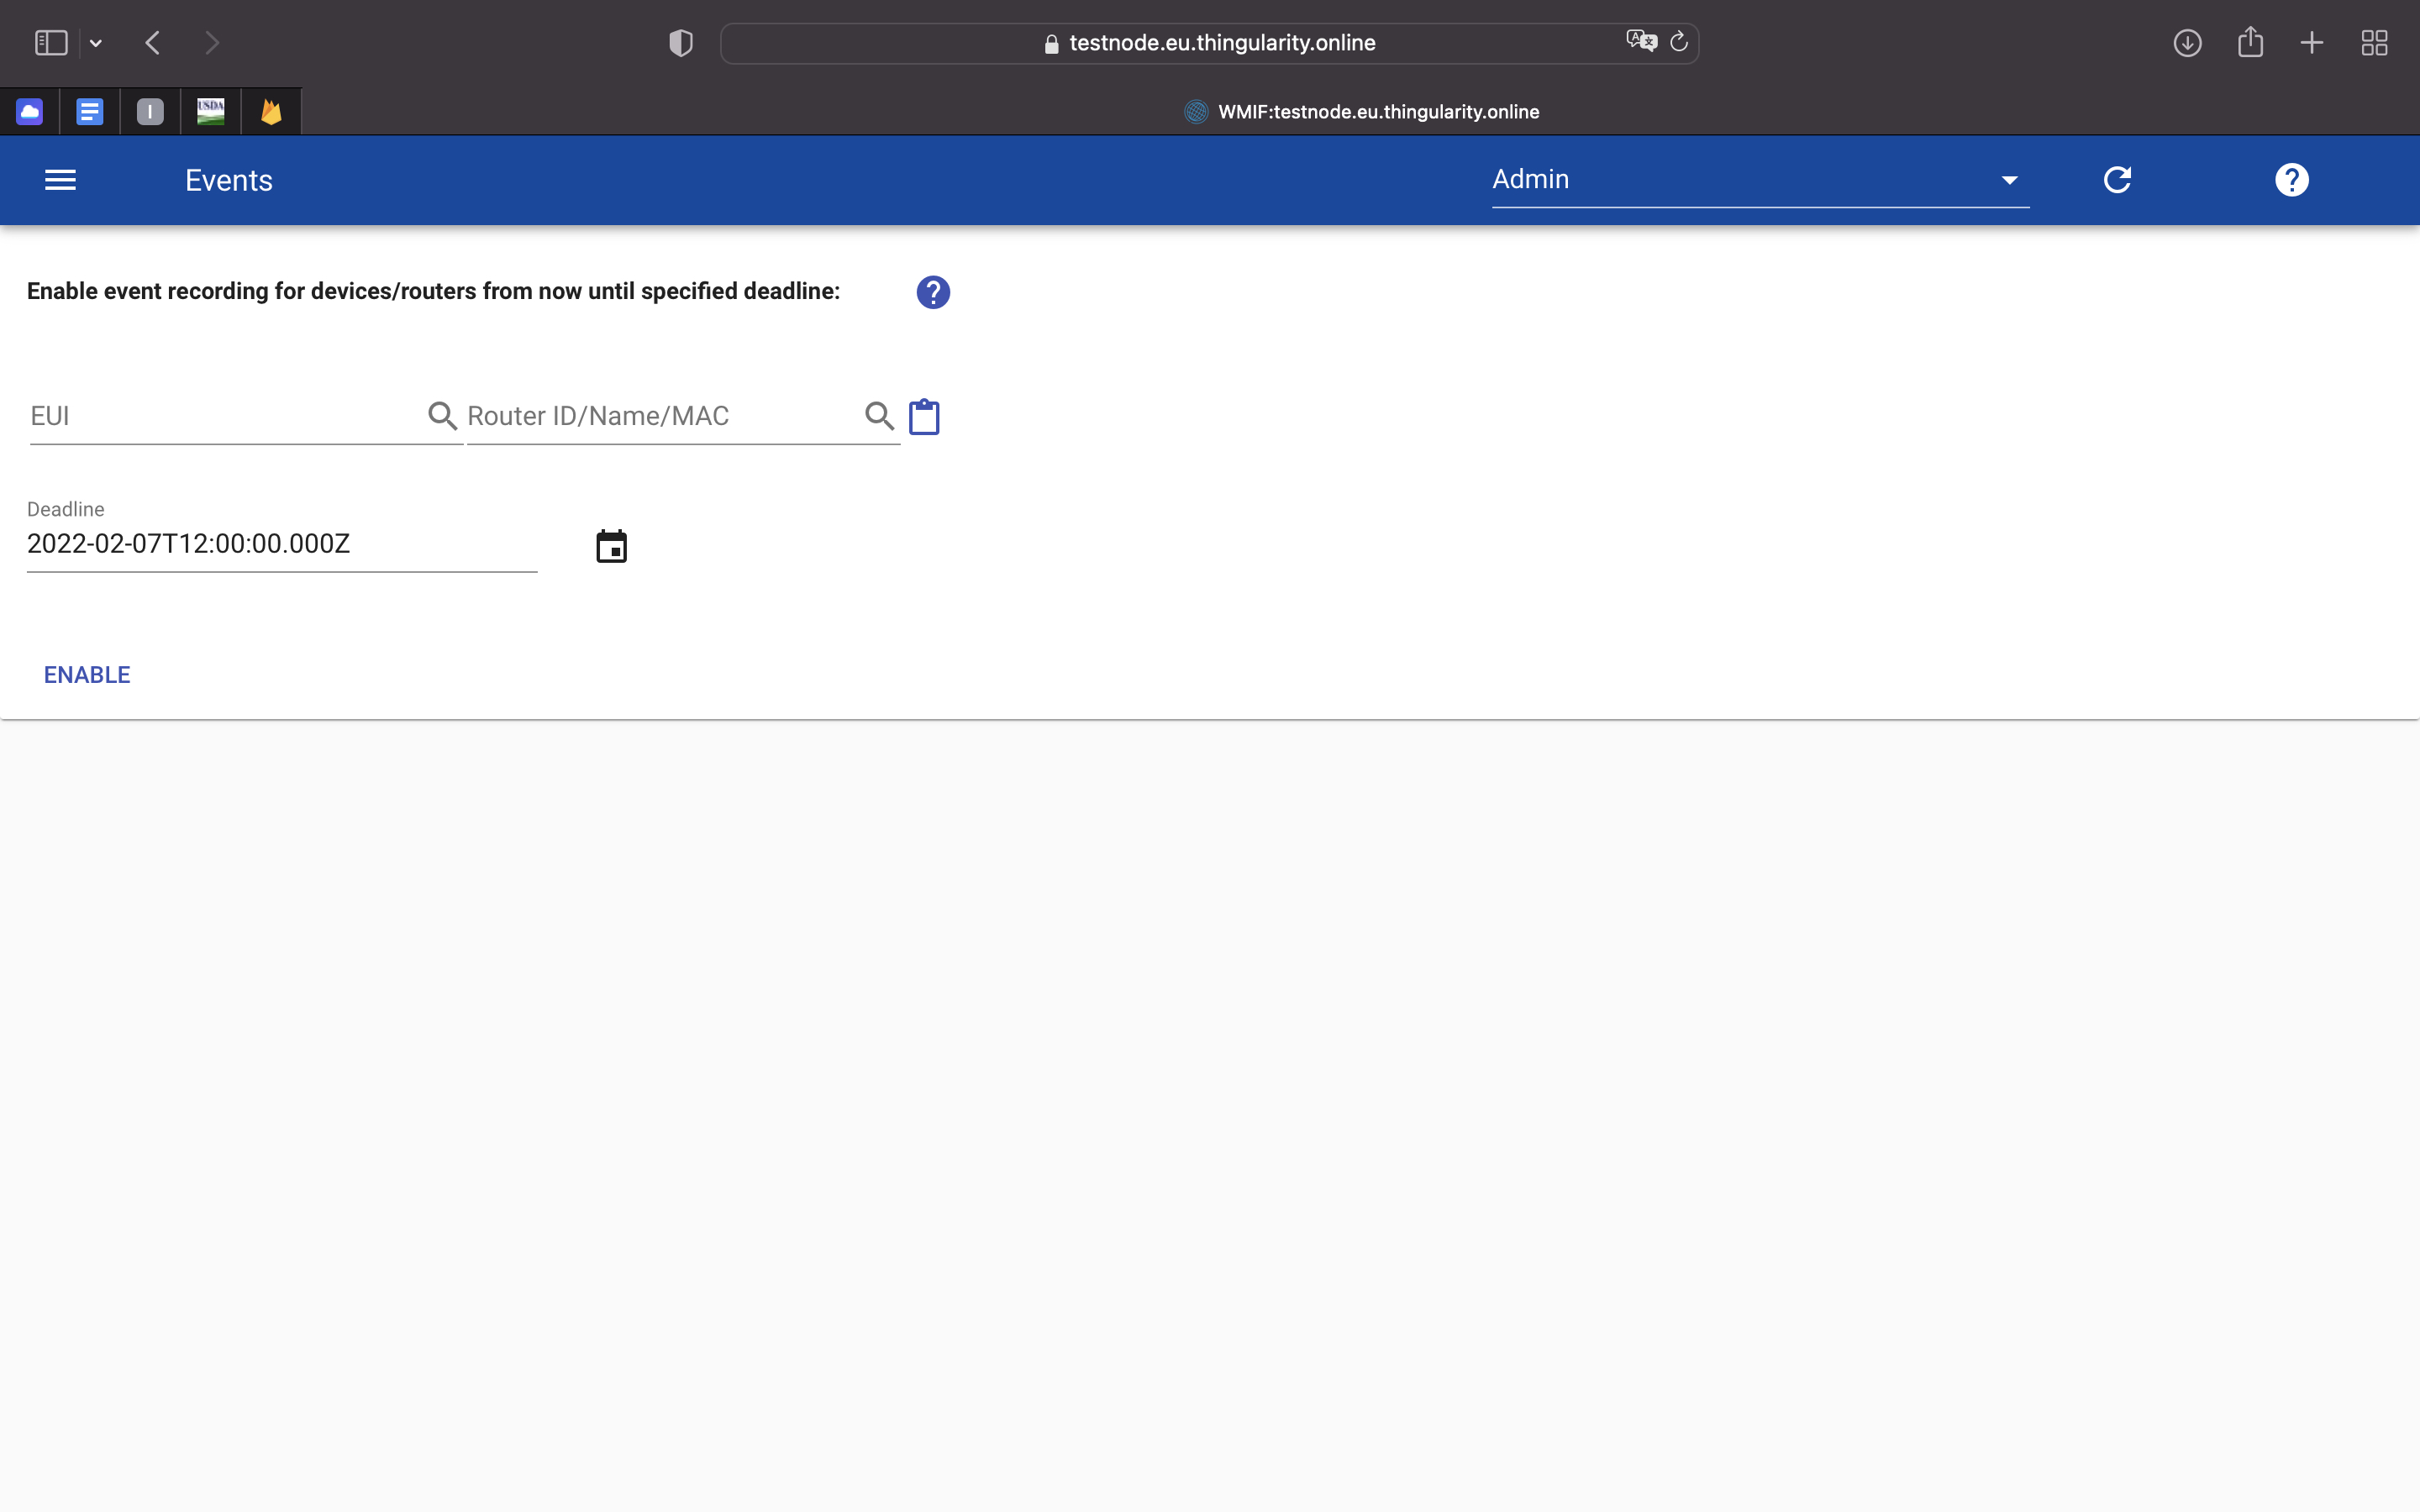
Task: Focus the Router ID/Name/MAC field
Action: [x=660, y=416]
